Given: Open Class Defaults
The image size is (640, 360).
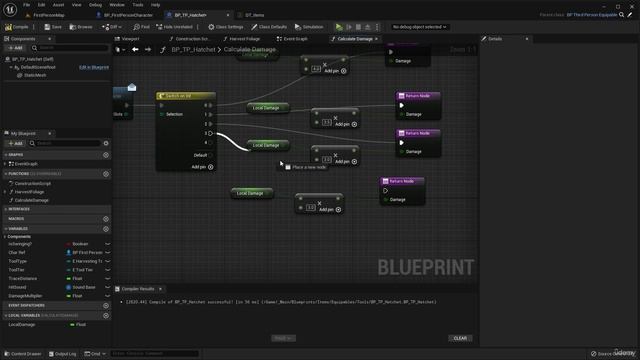Looking at the screenshot, I should [x=269, y=27].
